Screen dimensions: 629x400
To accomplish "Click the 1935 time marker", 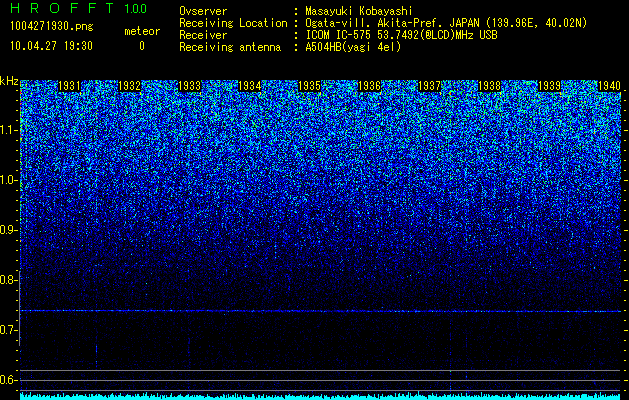I will coord(310,86).
